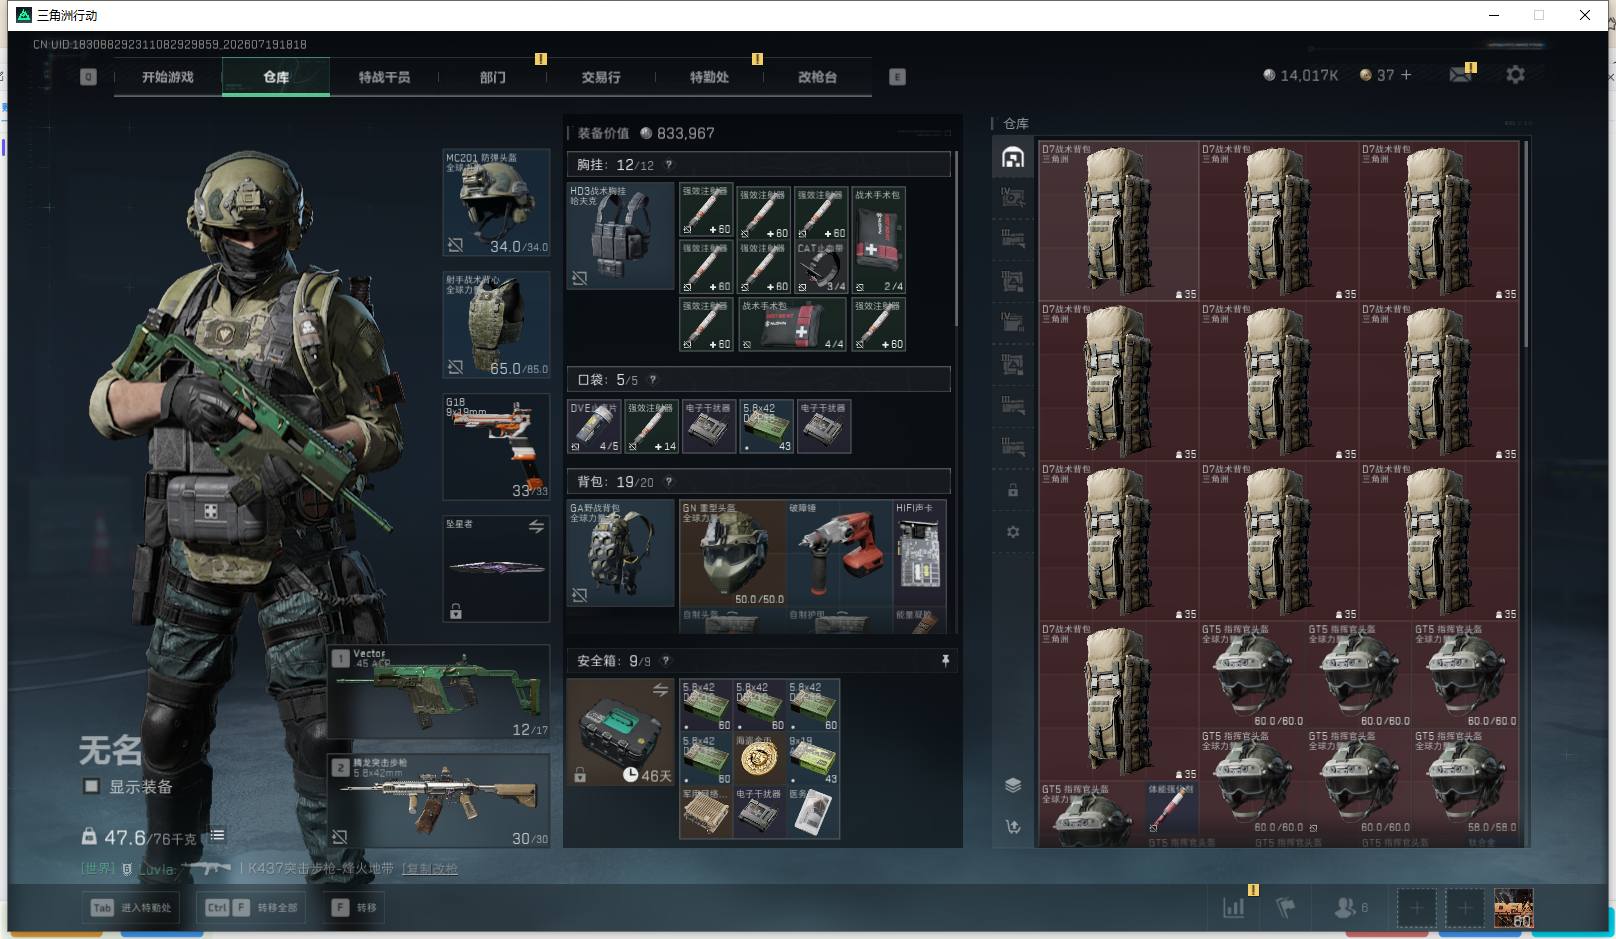The image size is (1616, 939).
Task: Click the help question mark next to 胸挂
Action: tap(669, 165)
